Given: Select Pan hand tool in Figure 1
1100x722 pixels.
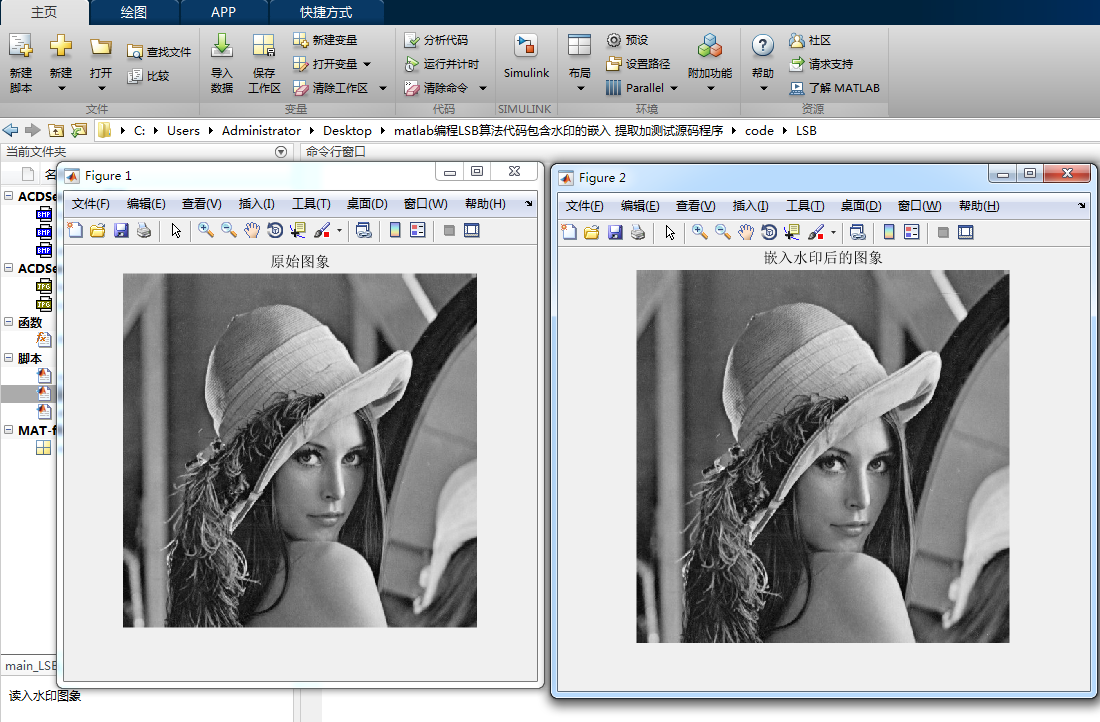Looking at the screenshot, I should 252,230.
